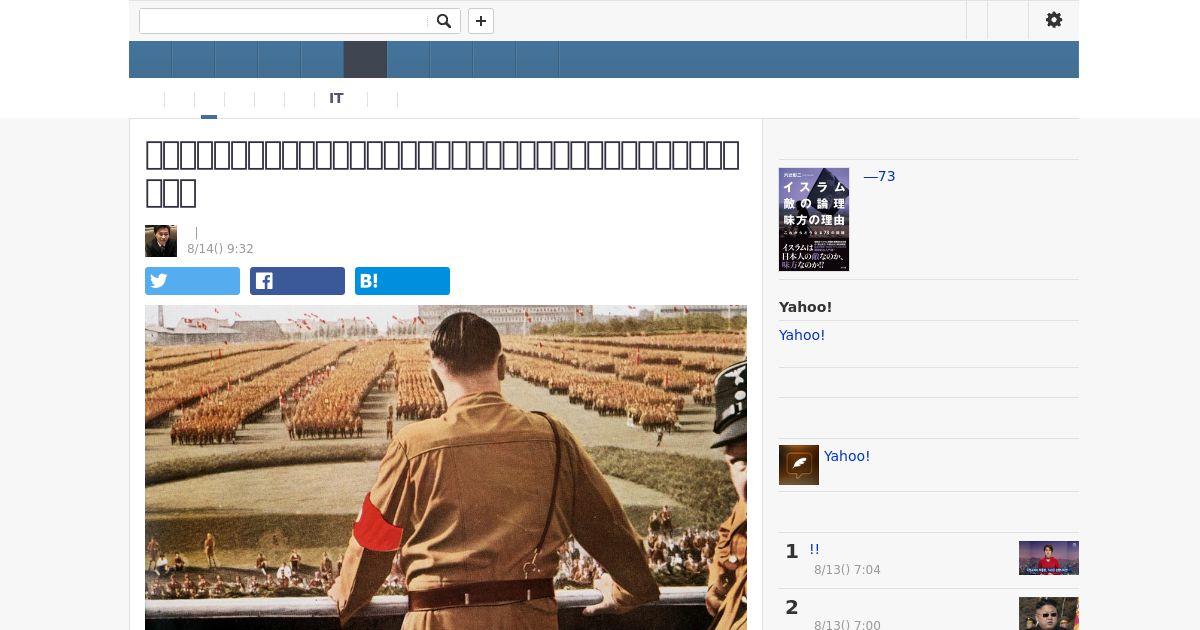Click the bold 'Yahoo!' section heading
The image size is (1200, 630).
coord(806,307)
